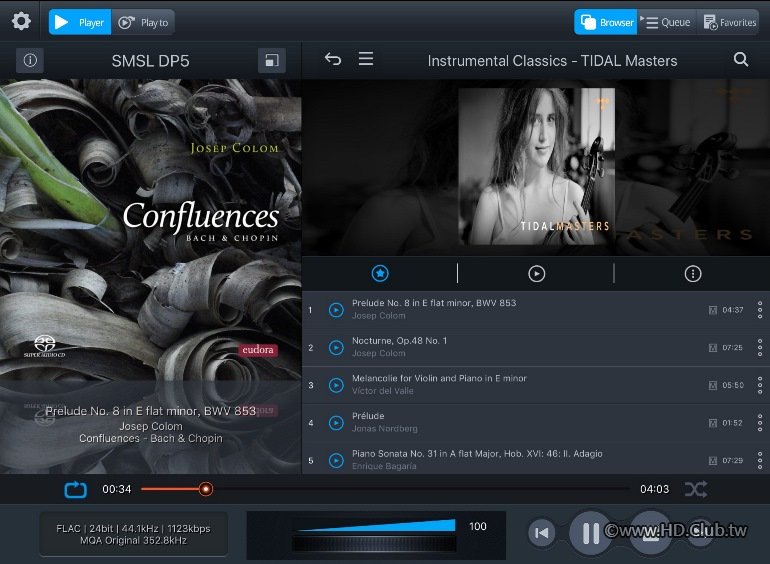Go back using the return arrow icon
Viewport: 770px width, 564px height.
(333, 60)
